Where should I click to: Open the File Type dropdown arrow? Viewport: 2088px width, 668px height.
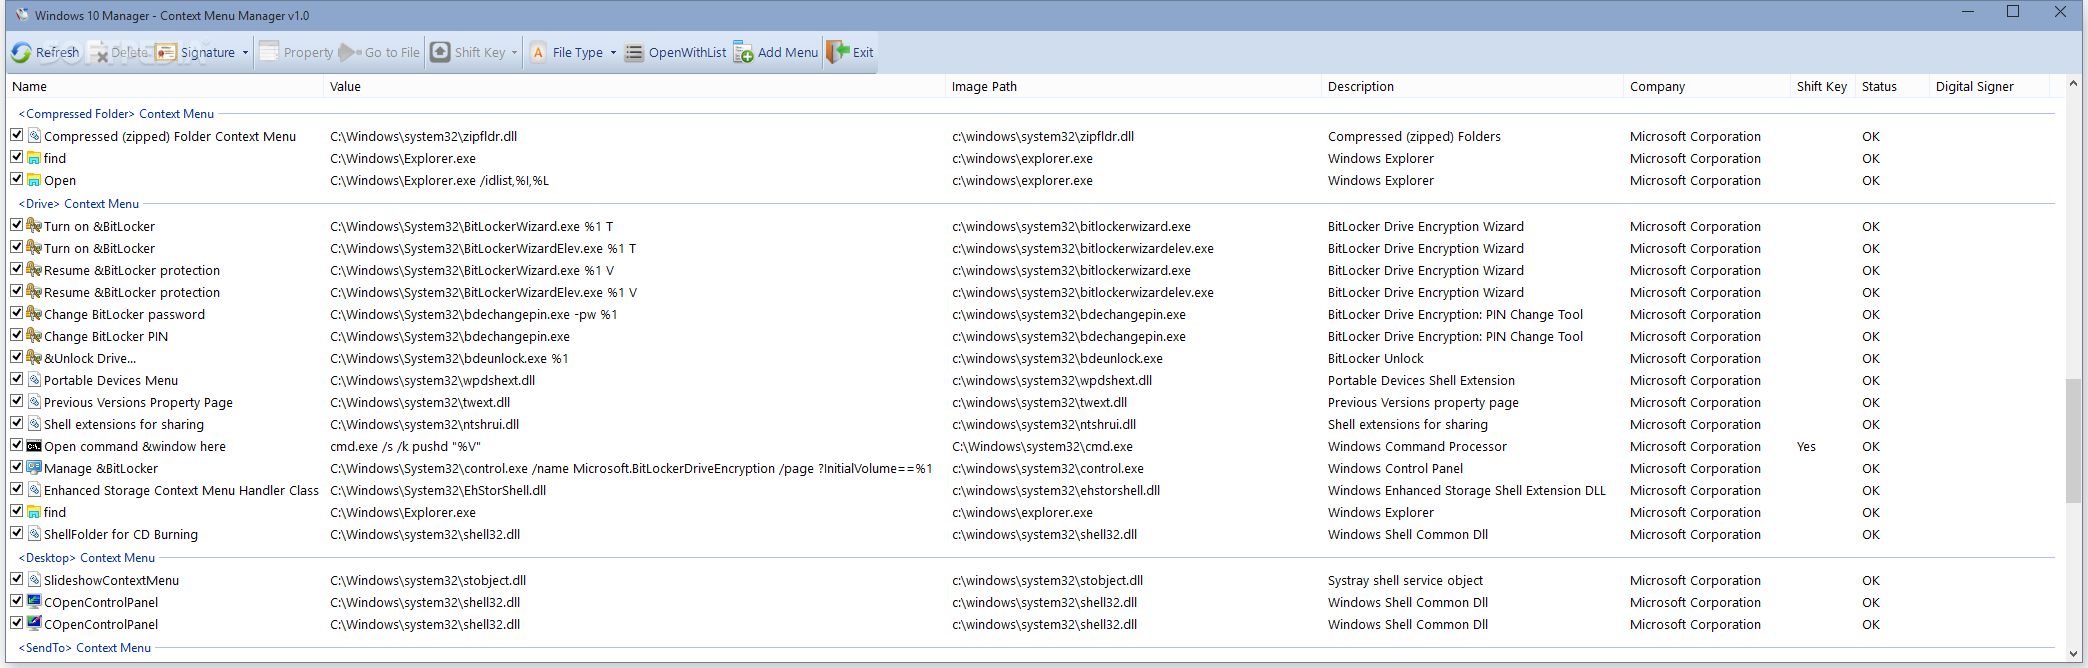pyautogui.click(x=613, y=53)
